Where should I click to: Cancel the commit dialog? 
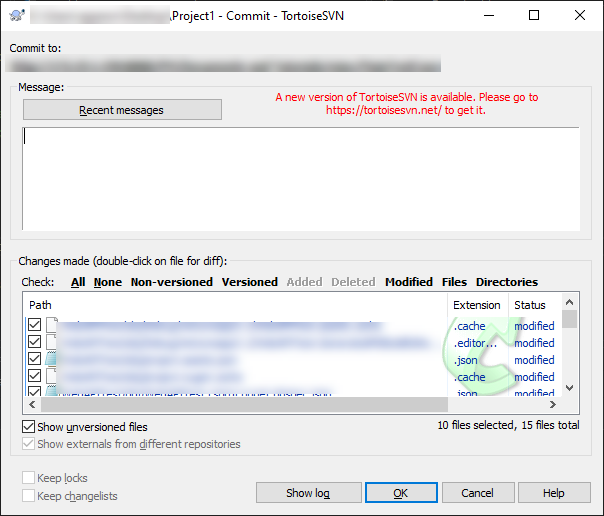coord(478,493)
